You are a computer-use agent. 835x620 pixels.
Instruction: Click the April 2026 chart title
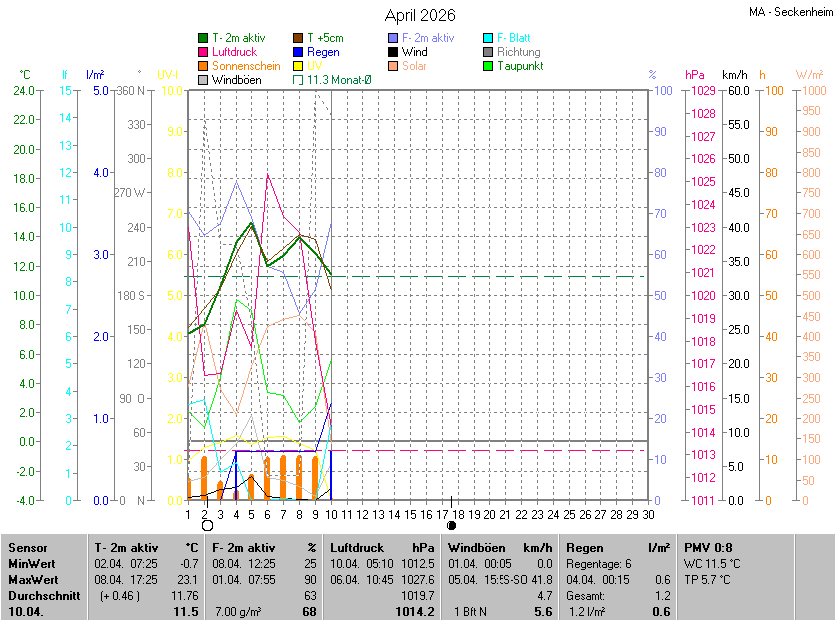(x=420, y=15)
